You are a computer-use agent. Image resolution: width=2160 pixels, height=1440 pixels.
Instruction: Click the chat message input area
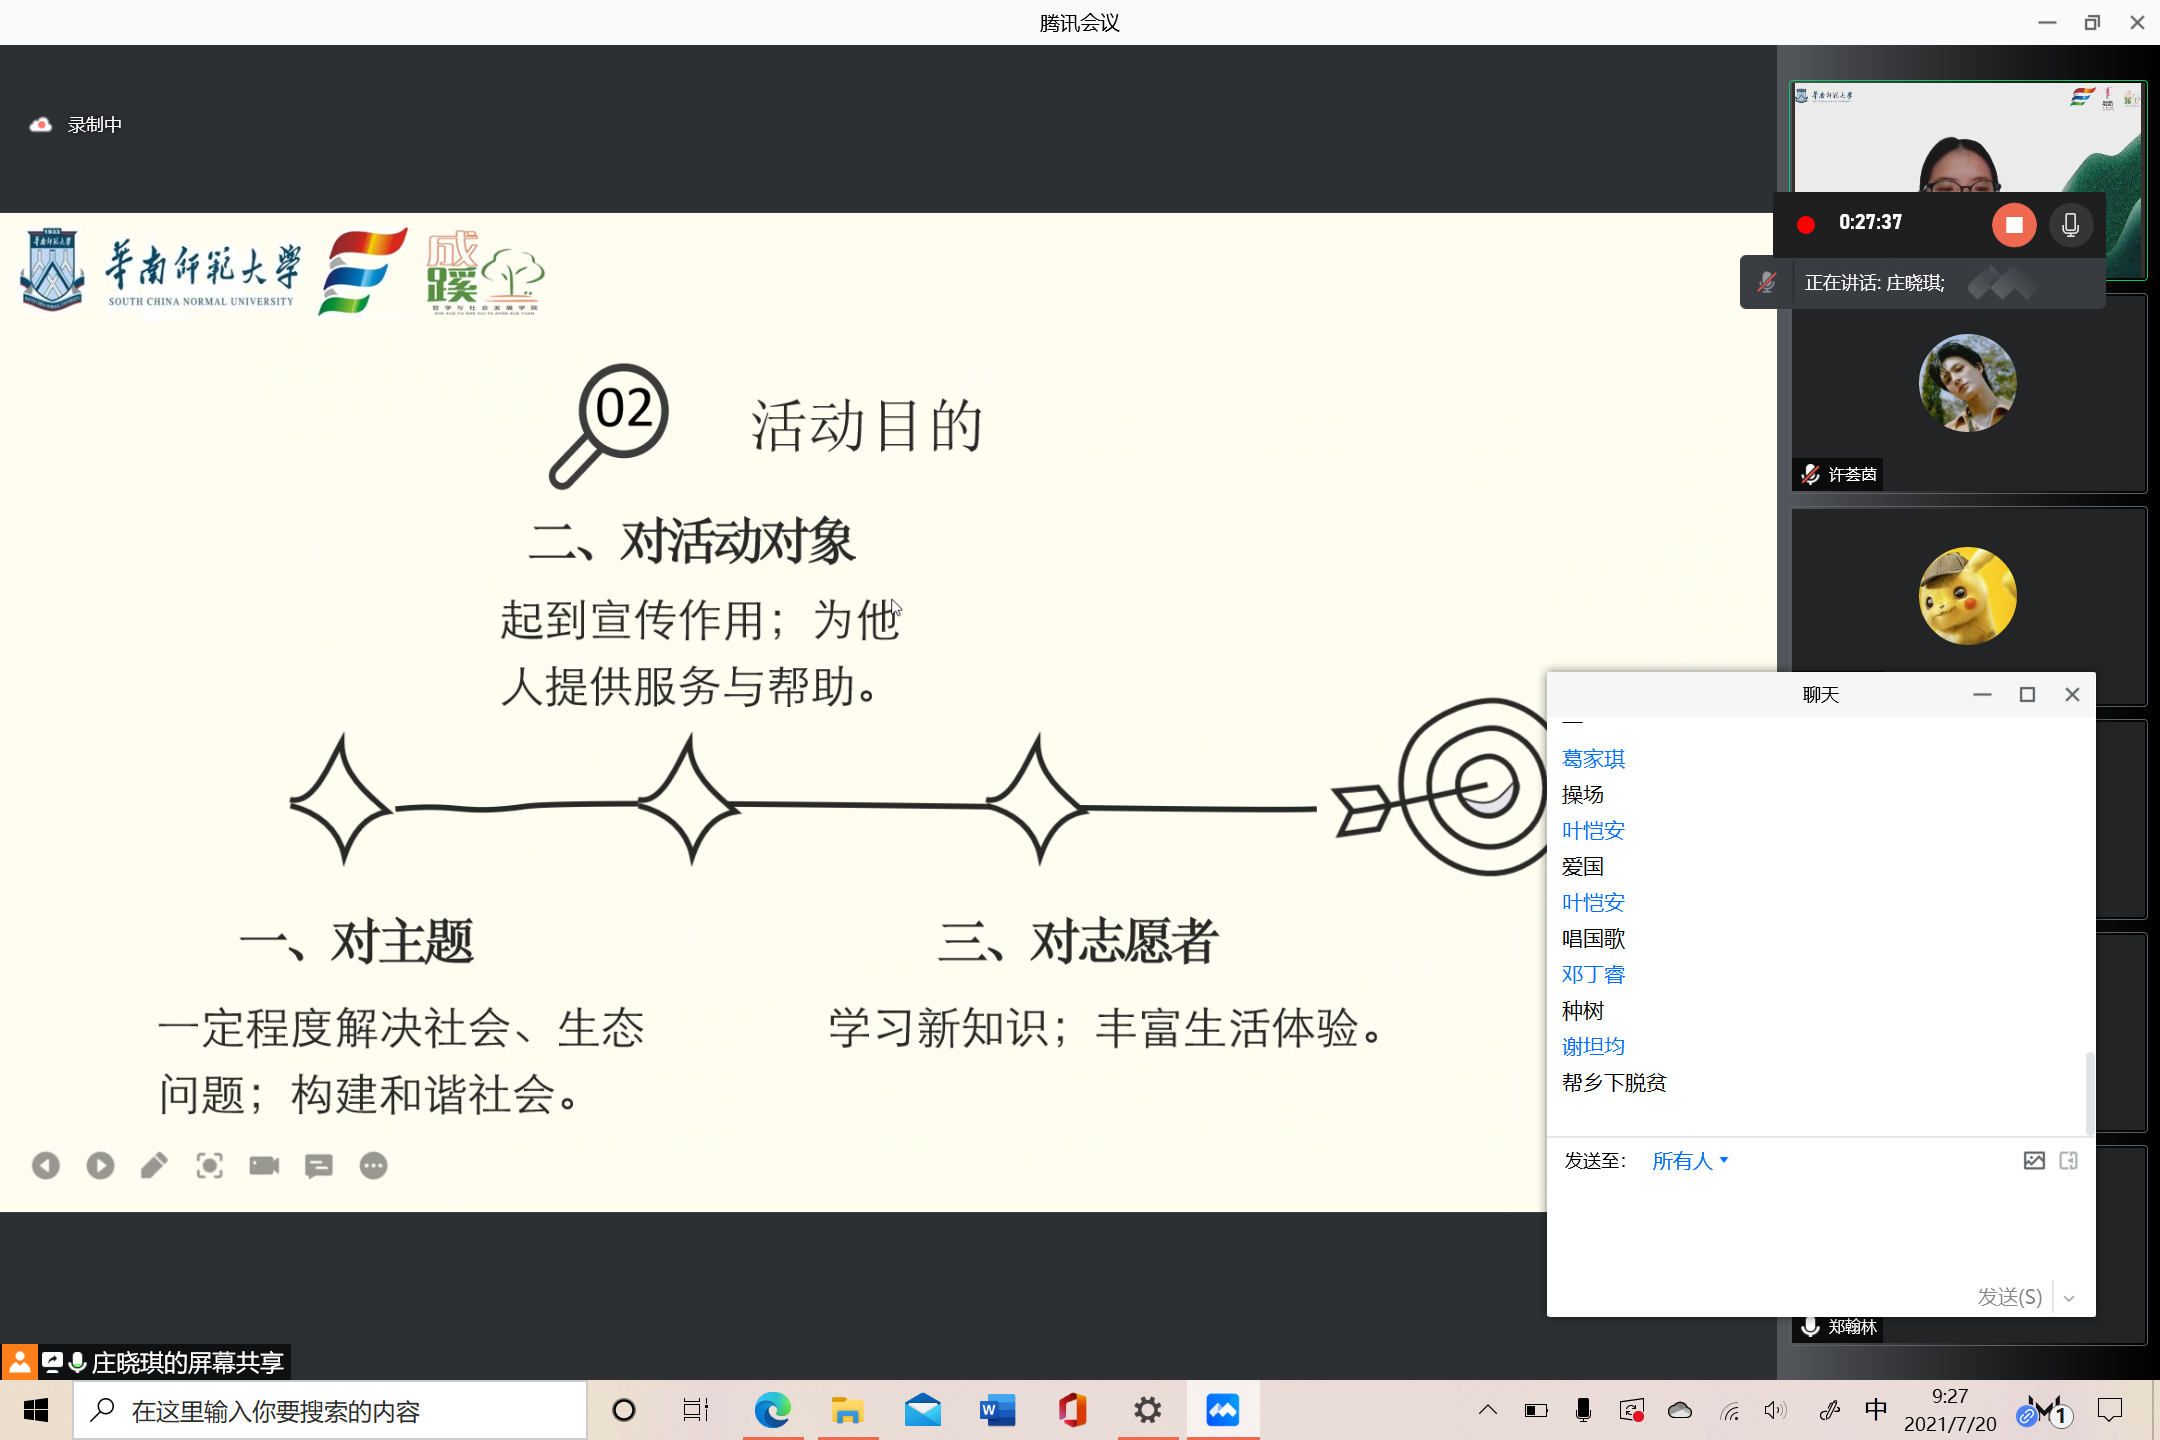click(1820, 1230)
